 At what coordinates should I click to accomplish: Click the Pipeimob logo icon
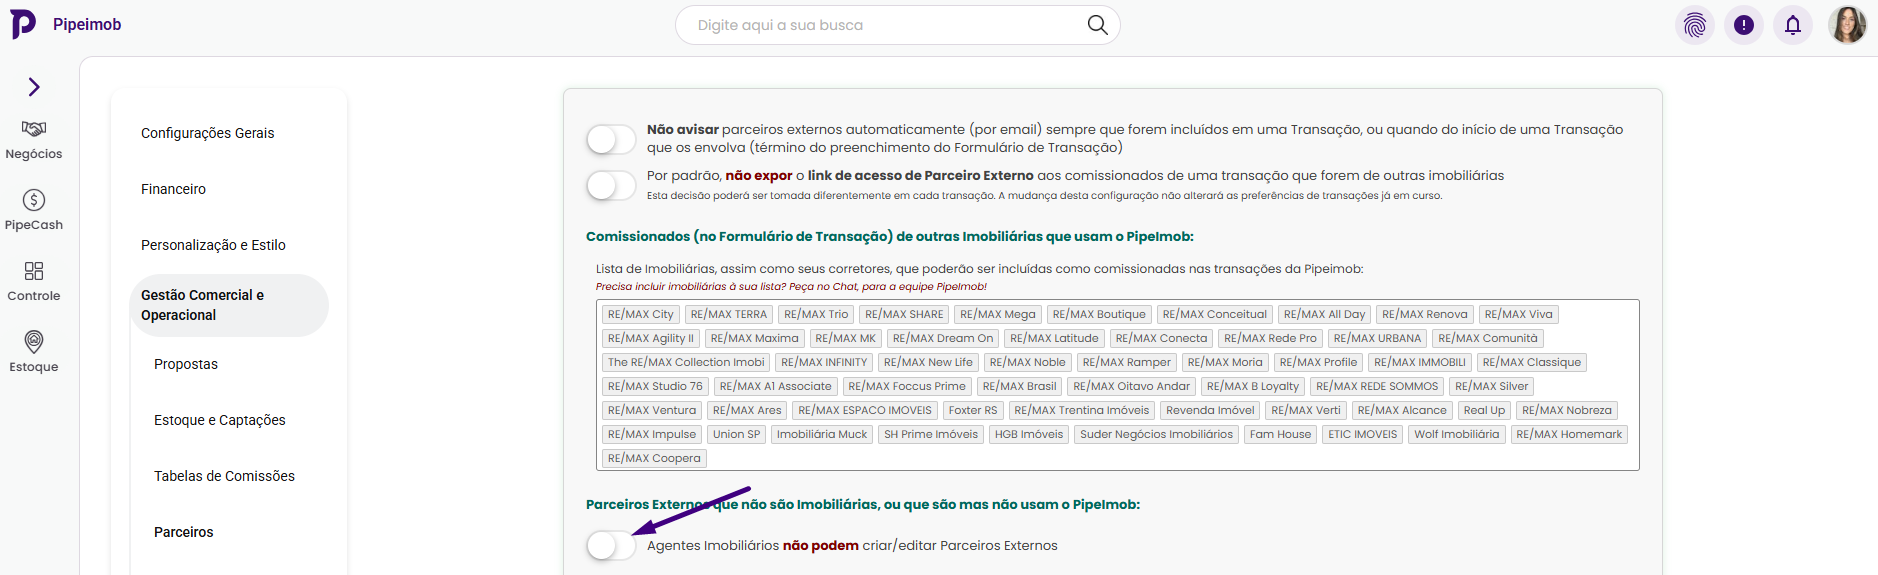point(23,24)
